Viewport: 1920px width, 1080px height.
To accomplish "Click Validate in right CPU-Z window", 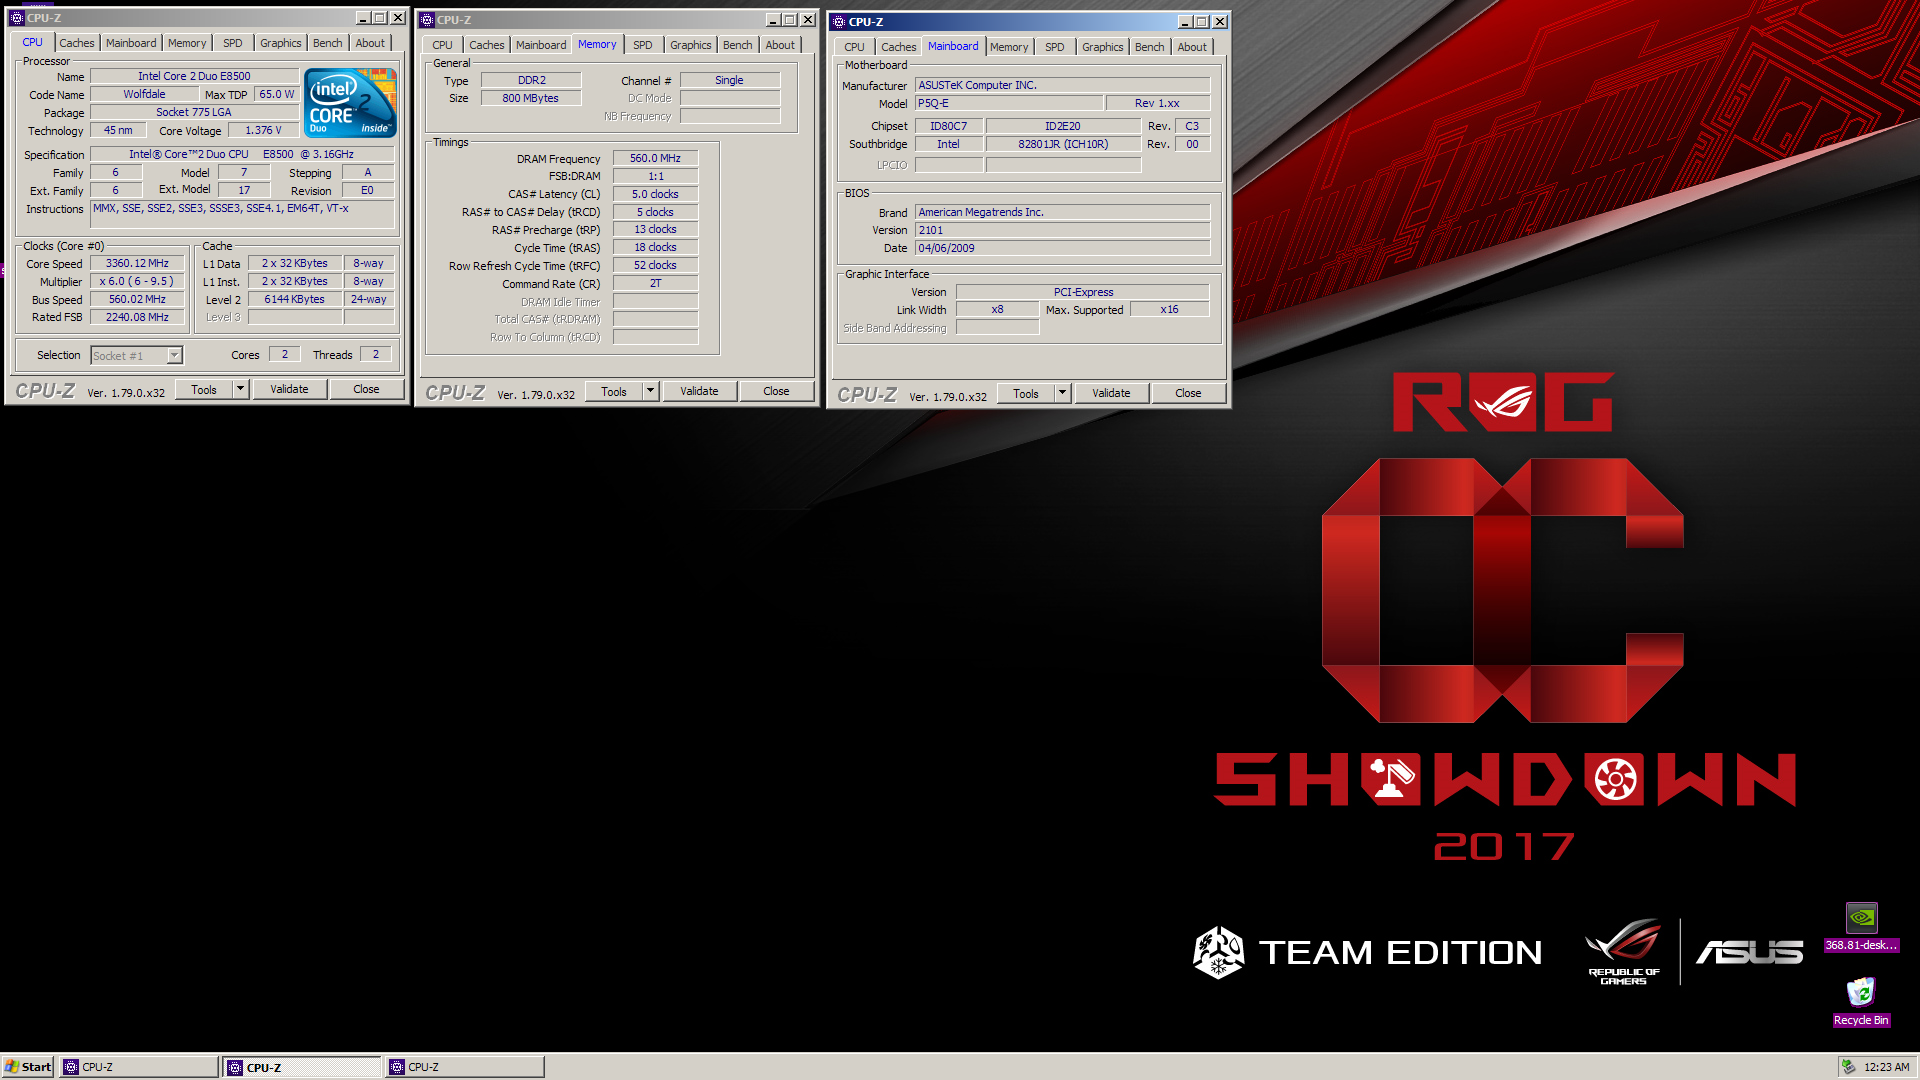I will tap(1111, 394).
